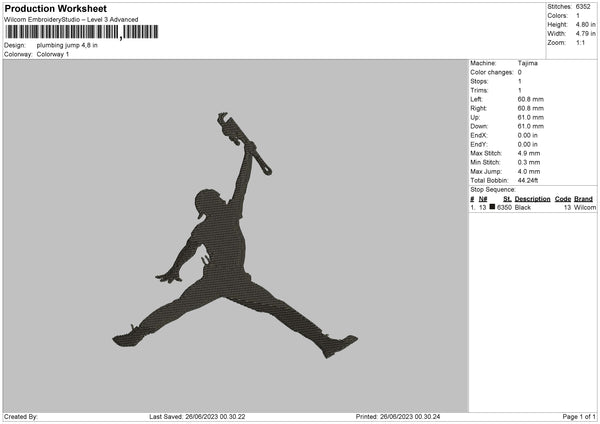Click the 'Last Saved' timestamp in footer
Viewport: 600px width, 424px height.
click(197, 417)
